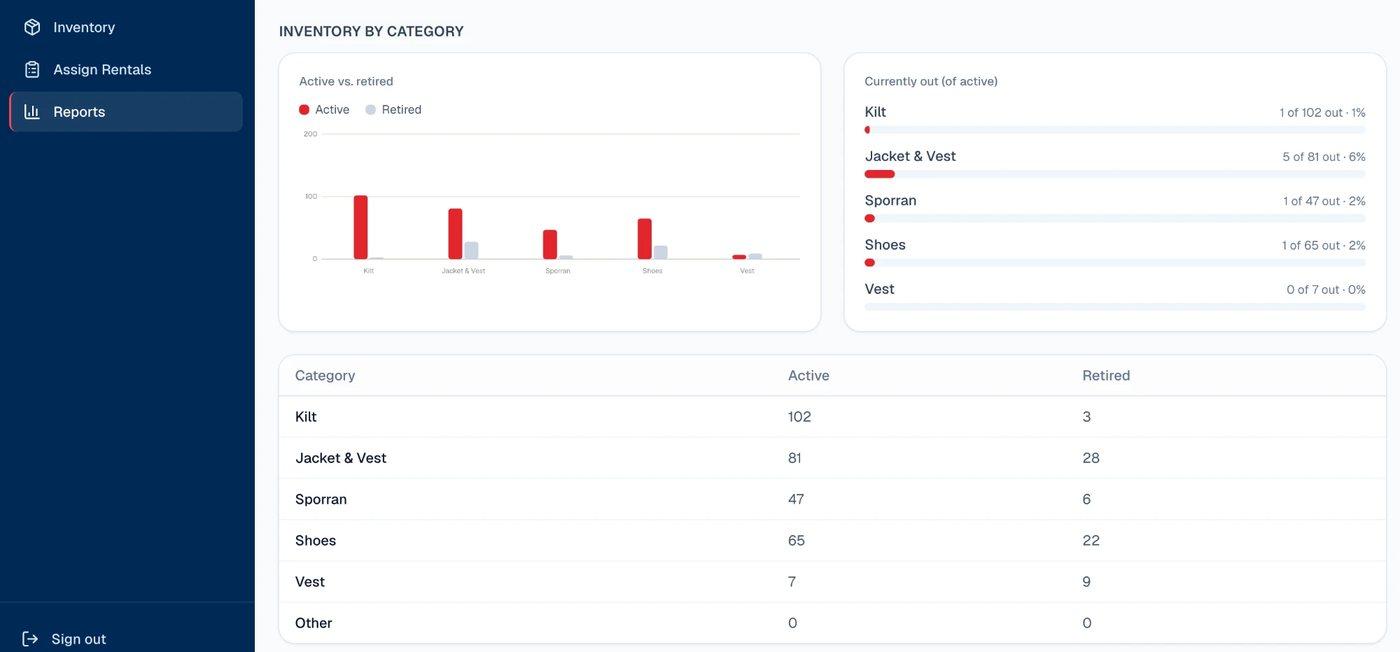Viewport: 1400px width, 652px height.
Task: Click the text '1 of 65 out · 2%'
Action: tap(1324, 245)
